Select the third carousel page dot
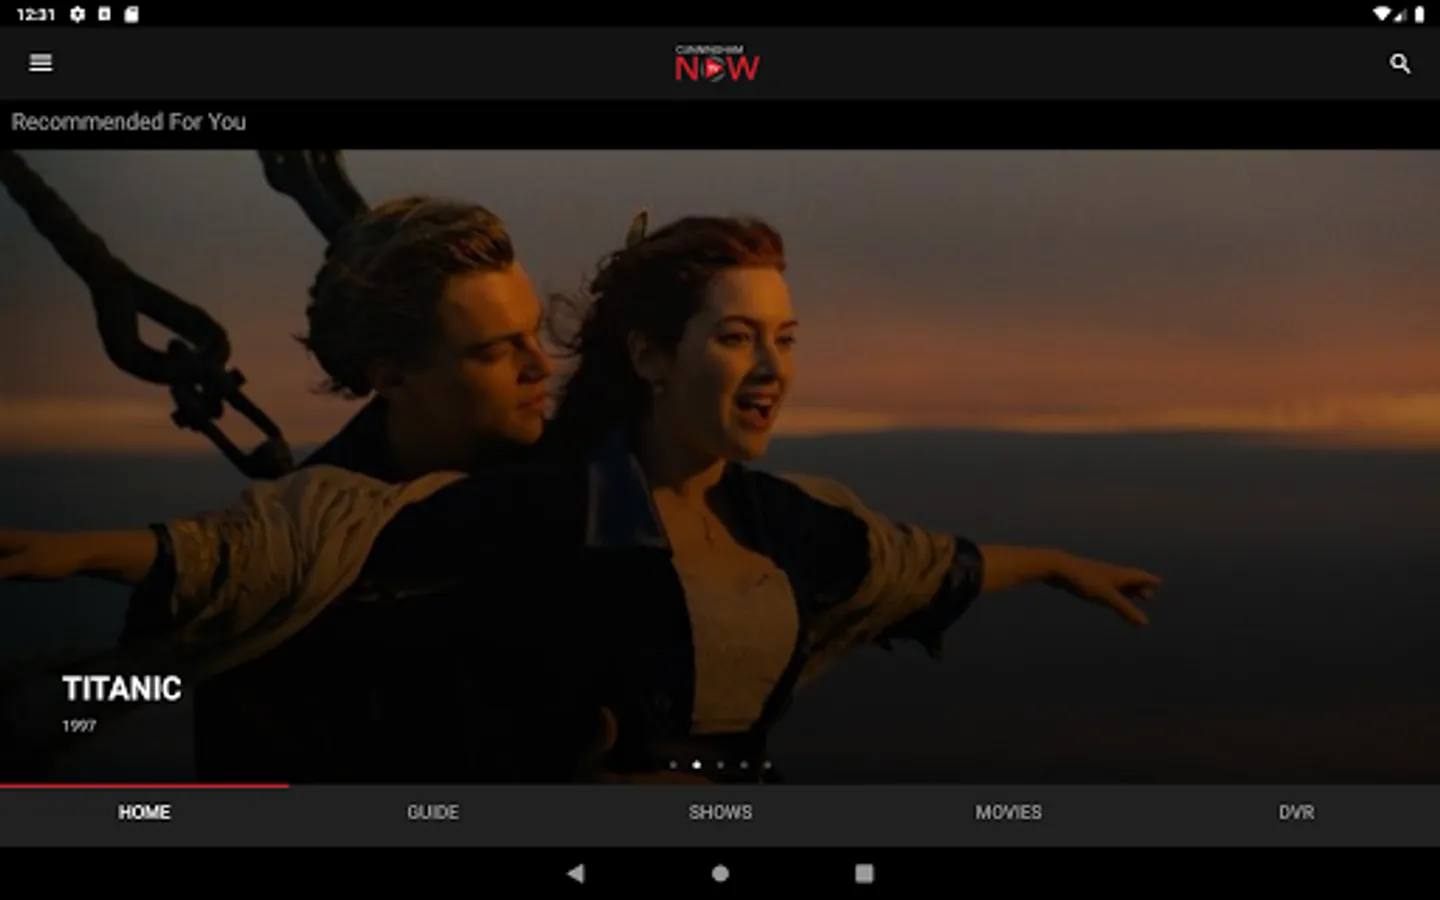 tap(720, 765)
